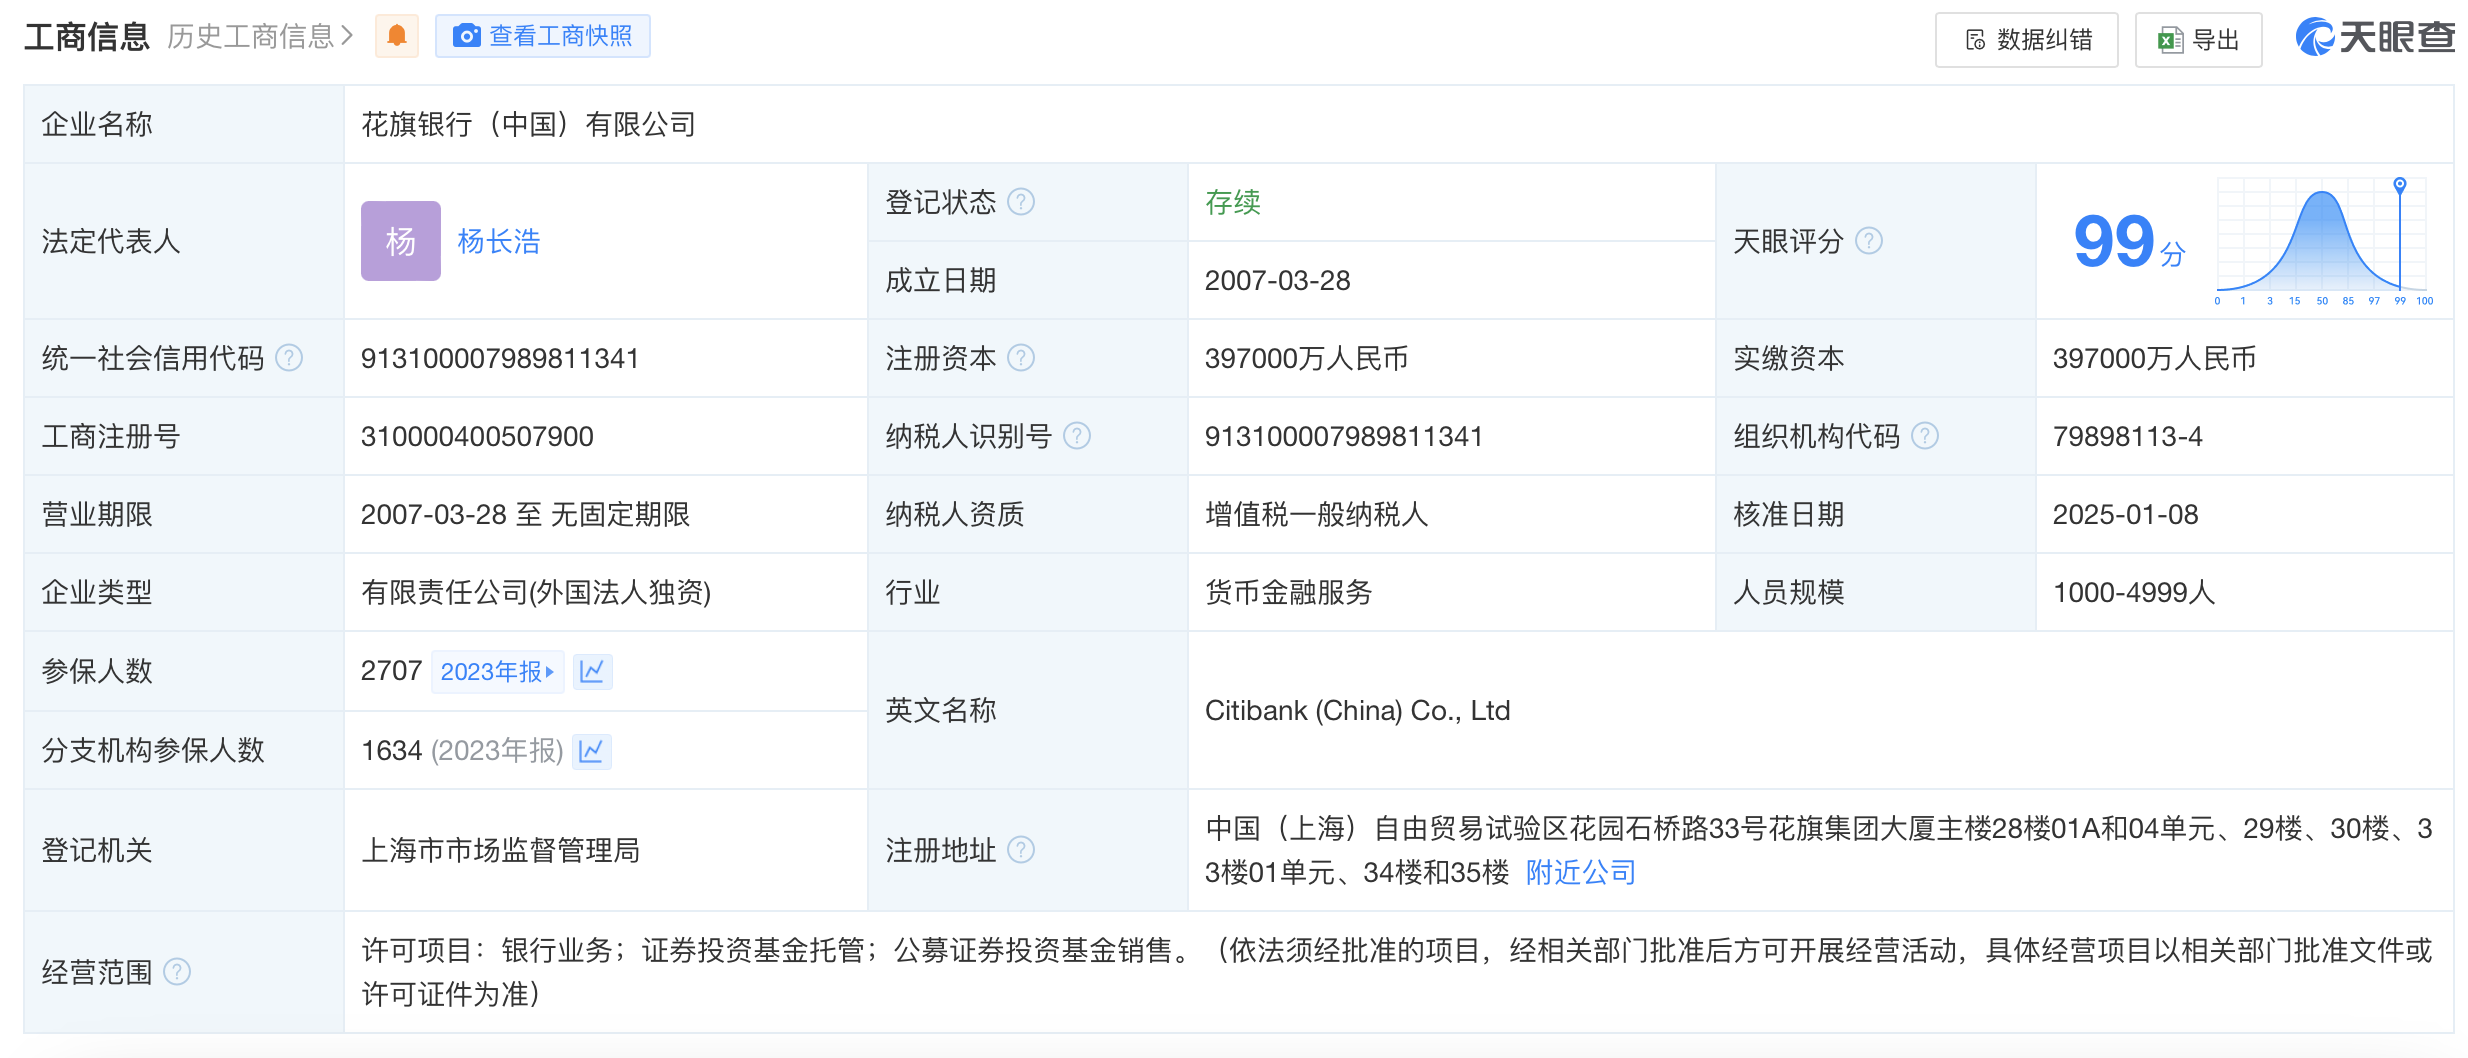The width and height of the screenshot is (2468, 1058).
Task: Open trend chart icon for 参保人数
Action: tap(592, 671)
